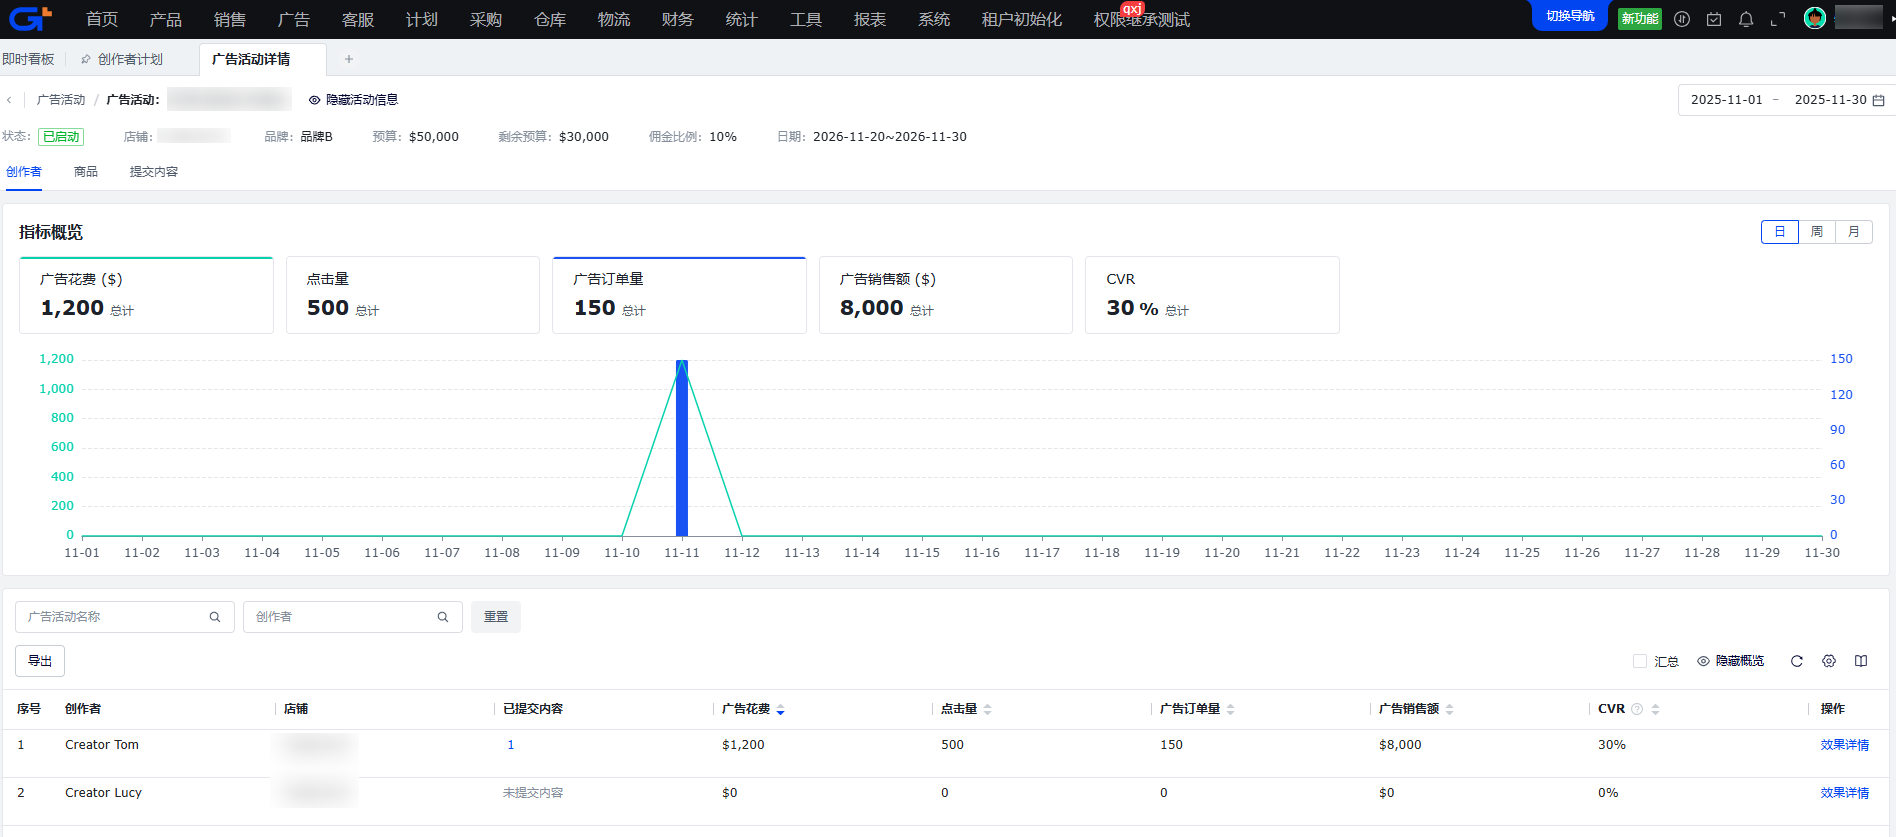The image size is (1896, 837).
Task: Open the 财务 menu in navigation
Action: point(677,19)
